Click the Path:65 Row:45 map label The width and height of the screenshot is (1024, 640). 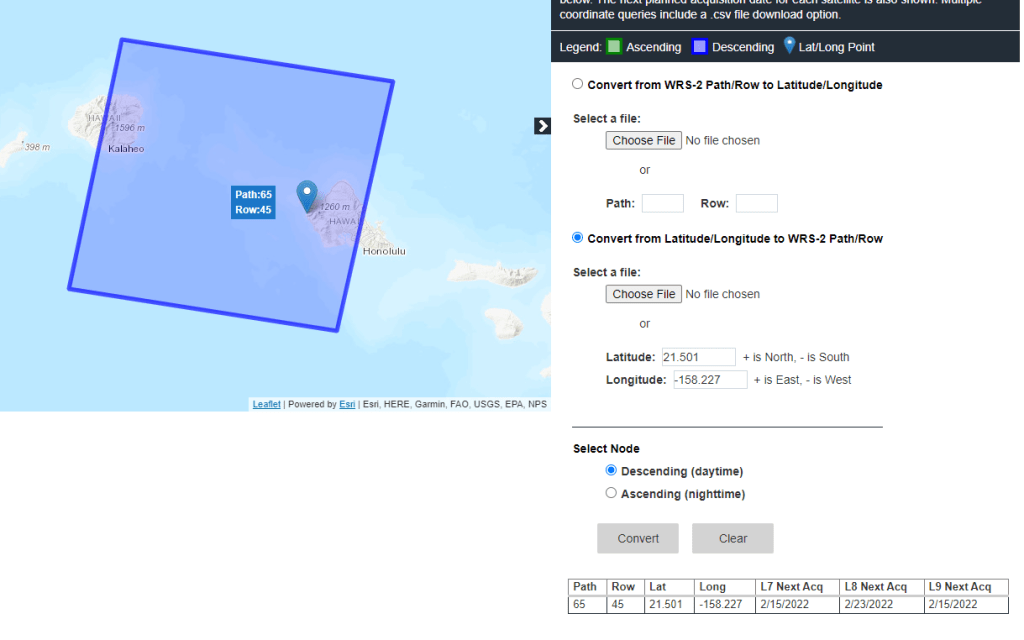[253, 202]
